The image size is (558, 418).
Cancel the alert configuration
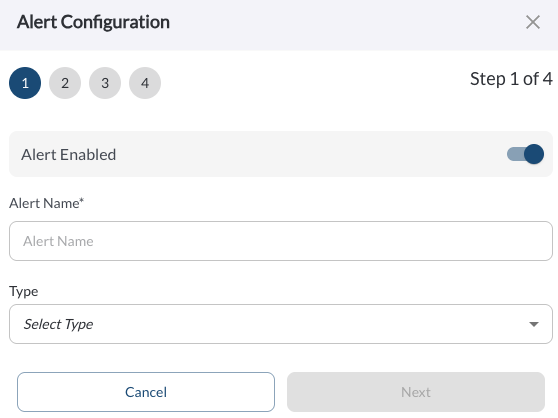tap(146, 392)
